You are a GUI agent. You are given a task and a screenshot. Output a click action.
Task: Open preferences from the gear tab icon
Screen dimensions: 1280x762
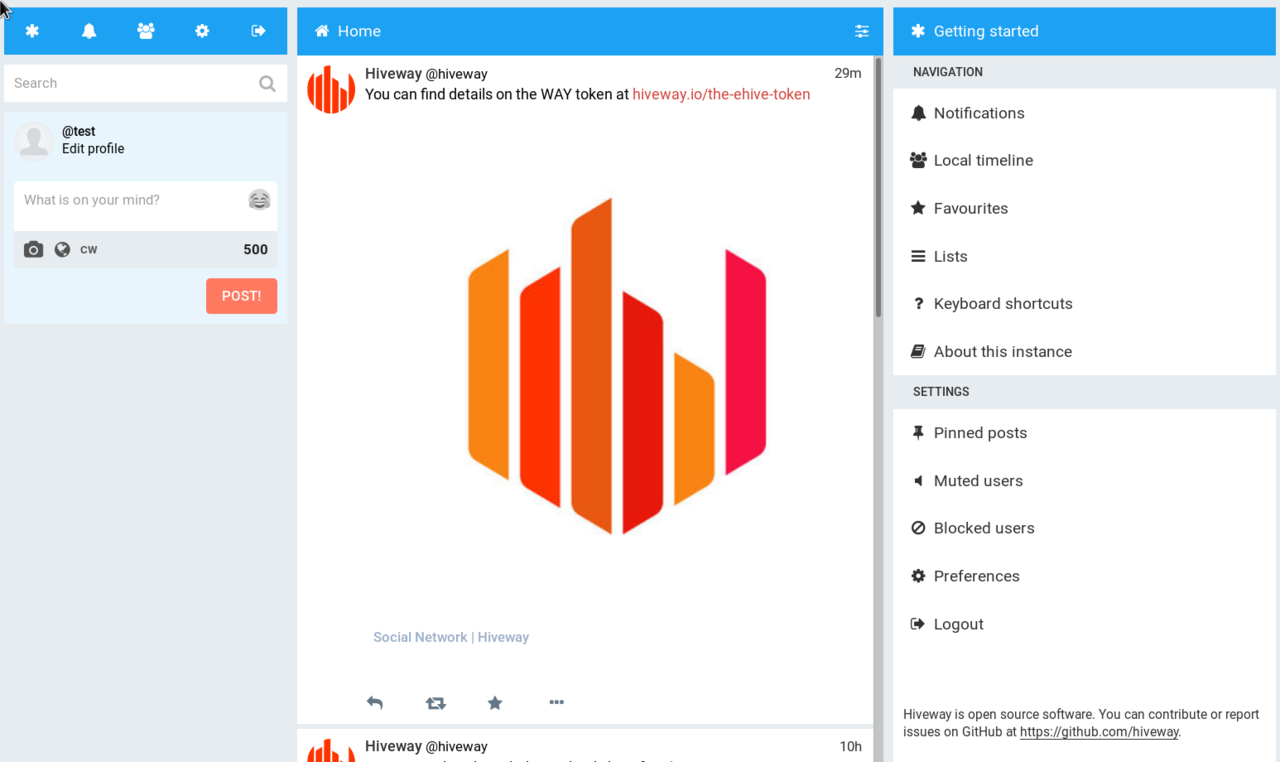click(202, 31)
